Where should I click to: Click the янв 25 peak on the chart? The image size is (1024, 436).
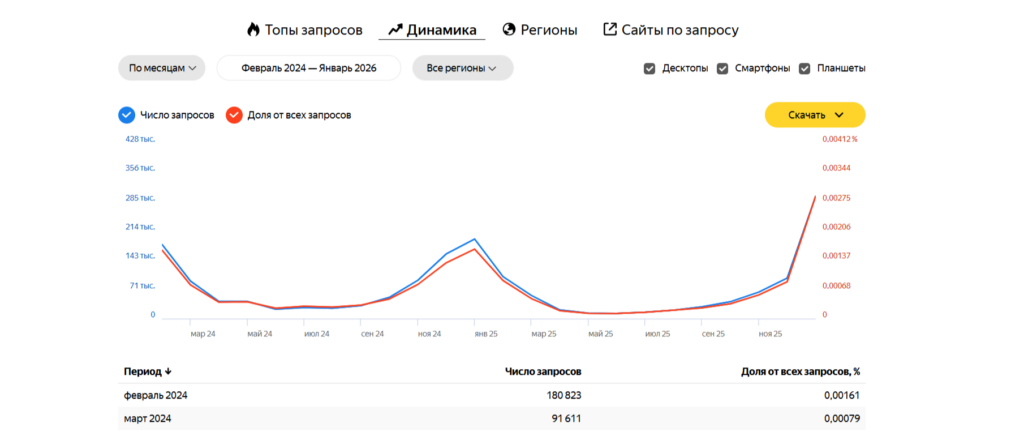tap(475, 240)
